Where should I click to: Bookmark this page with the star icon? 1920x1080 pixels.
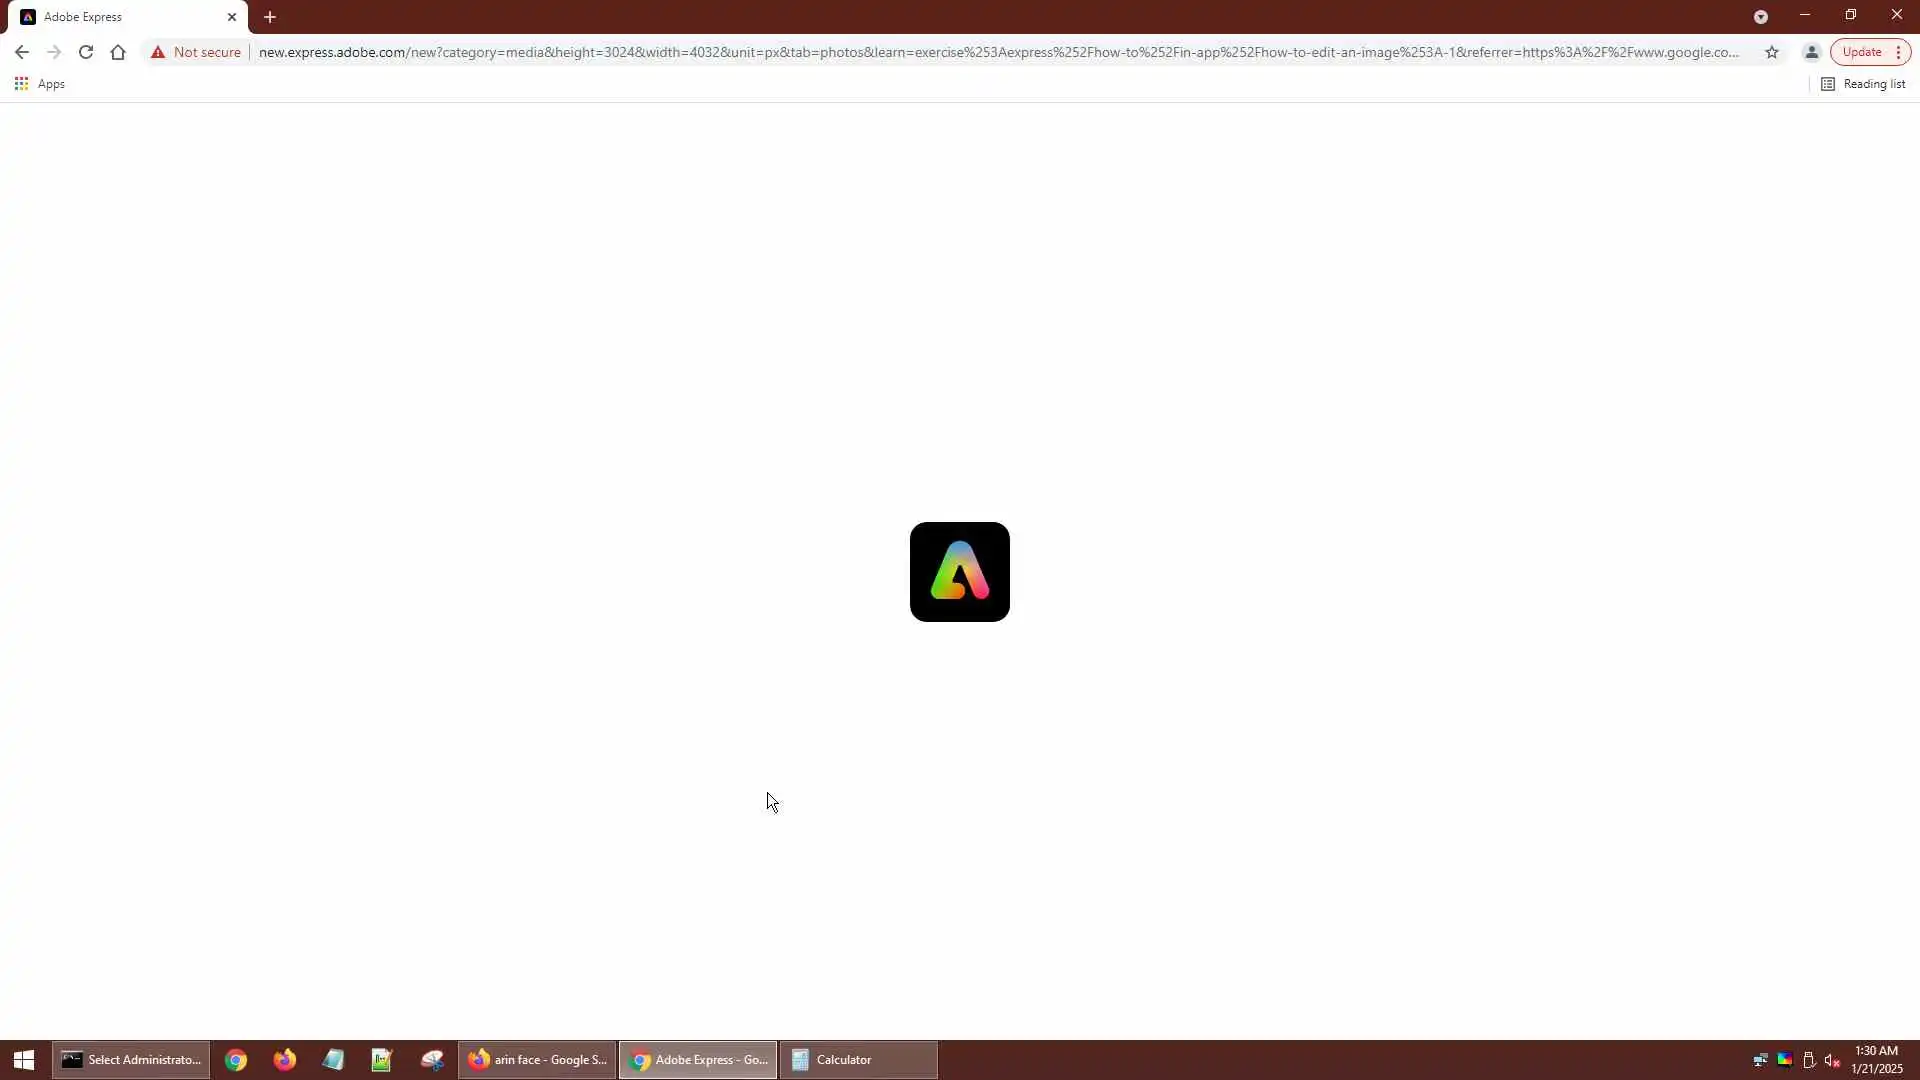(x=1771, y=52)
